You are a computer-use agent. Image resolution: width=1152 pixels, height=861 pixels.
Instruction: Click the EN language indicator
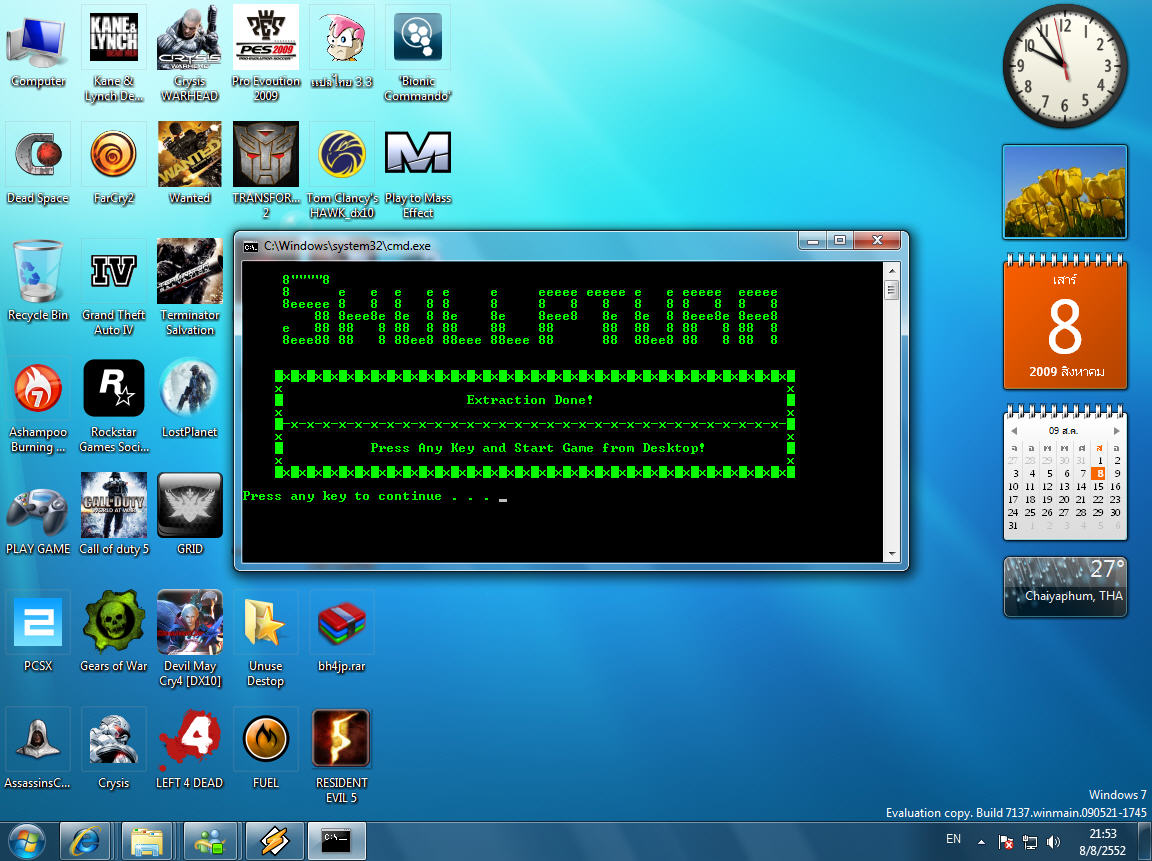pyautogui.click(x=953, y=839)
